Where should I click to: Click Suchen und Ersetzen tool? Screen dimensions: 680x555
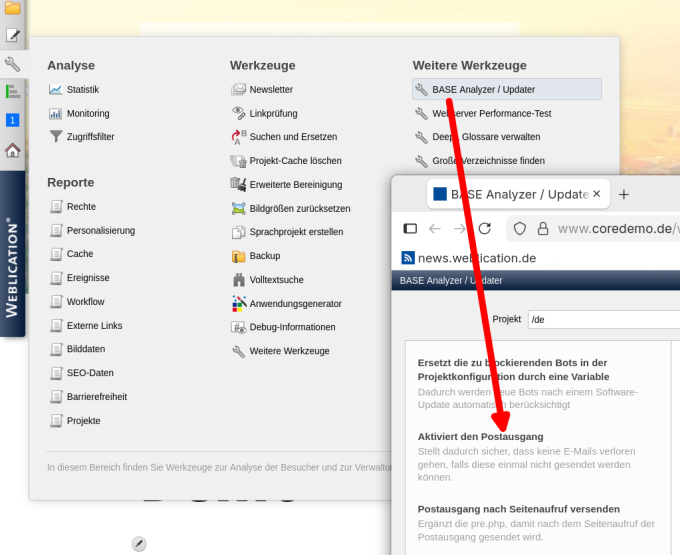(x=293, y=137)
